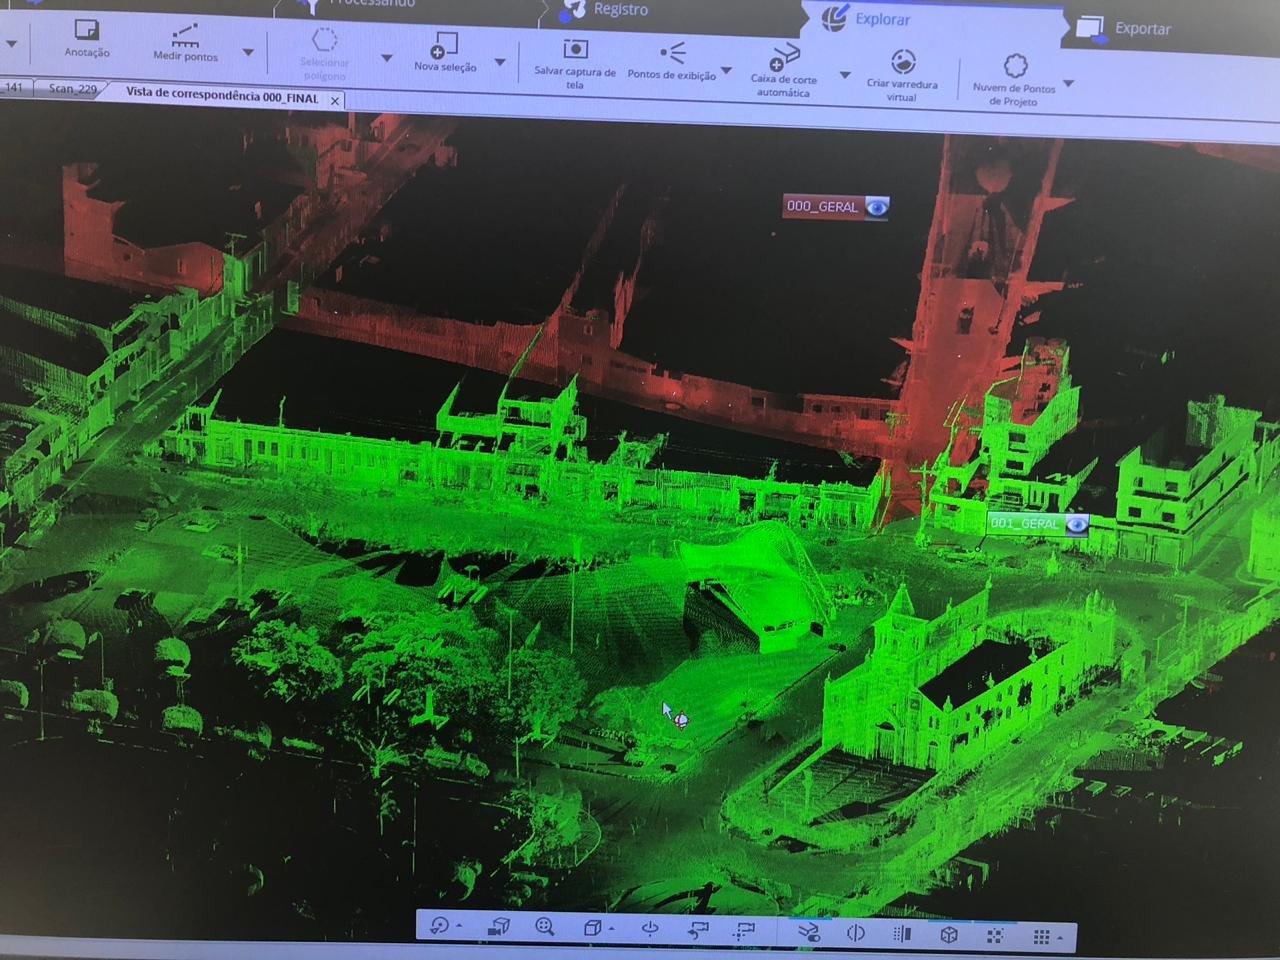Click the 000_GERAL scan label
Image resolution: width=1280 pixels, height=960 pixels.
[822, 207]
